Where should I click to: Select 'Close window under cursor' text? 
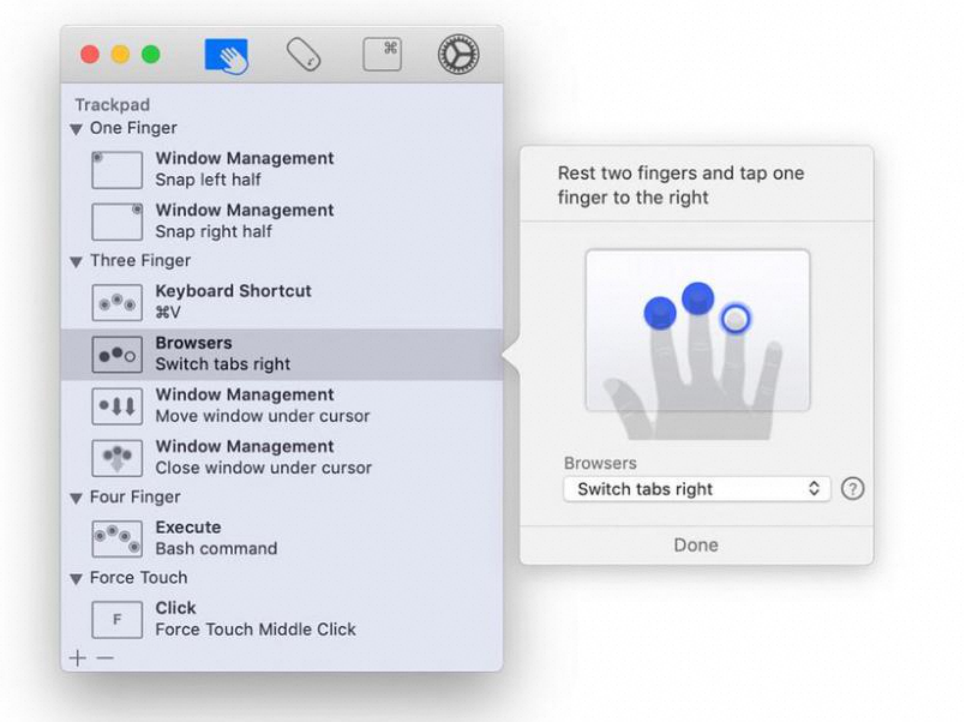[263, 467]
